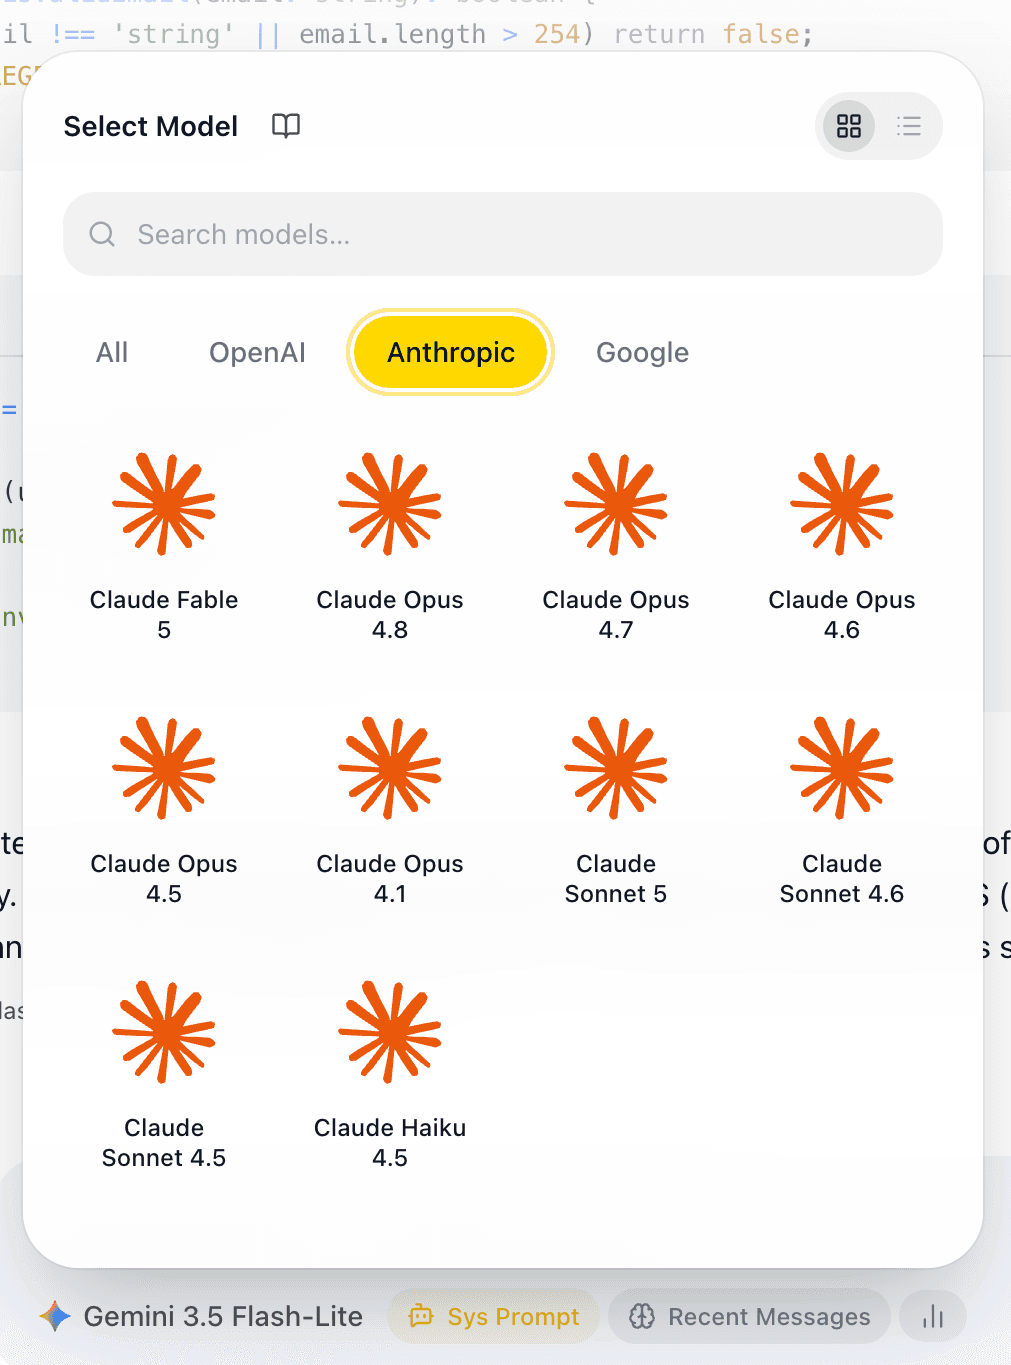Show Google models tab

tap(642, 353)
